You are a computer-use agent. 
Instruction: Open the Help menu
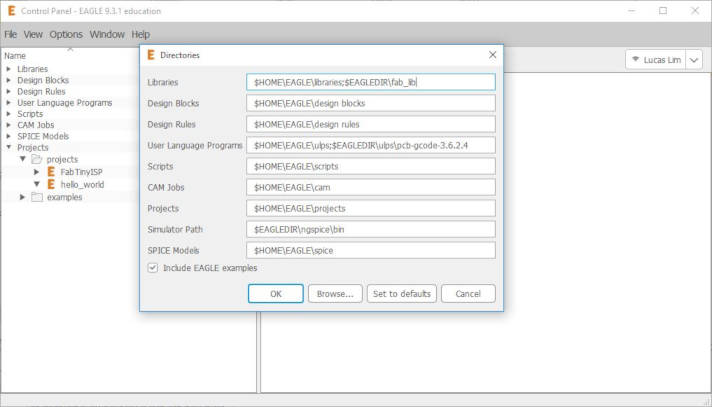click(x=141, y=35)
